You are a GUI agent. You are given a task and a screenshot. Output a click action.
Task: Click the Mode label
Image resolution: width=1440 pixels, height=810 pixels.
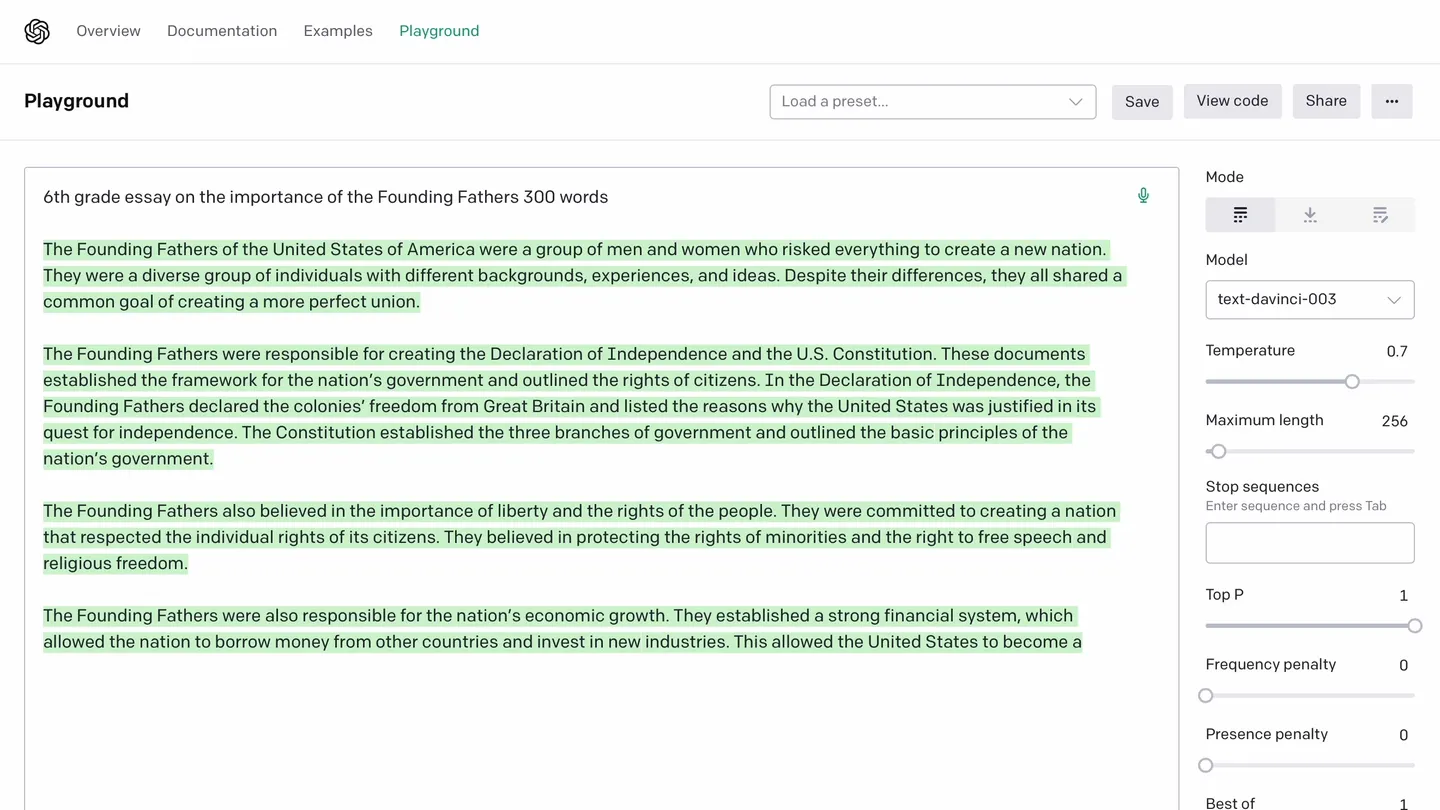[x=1225, y=177]
